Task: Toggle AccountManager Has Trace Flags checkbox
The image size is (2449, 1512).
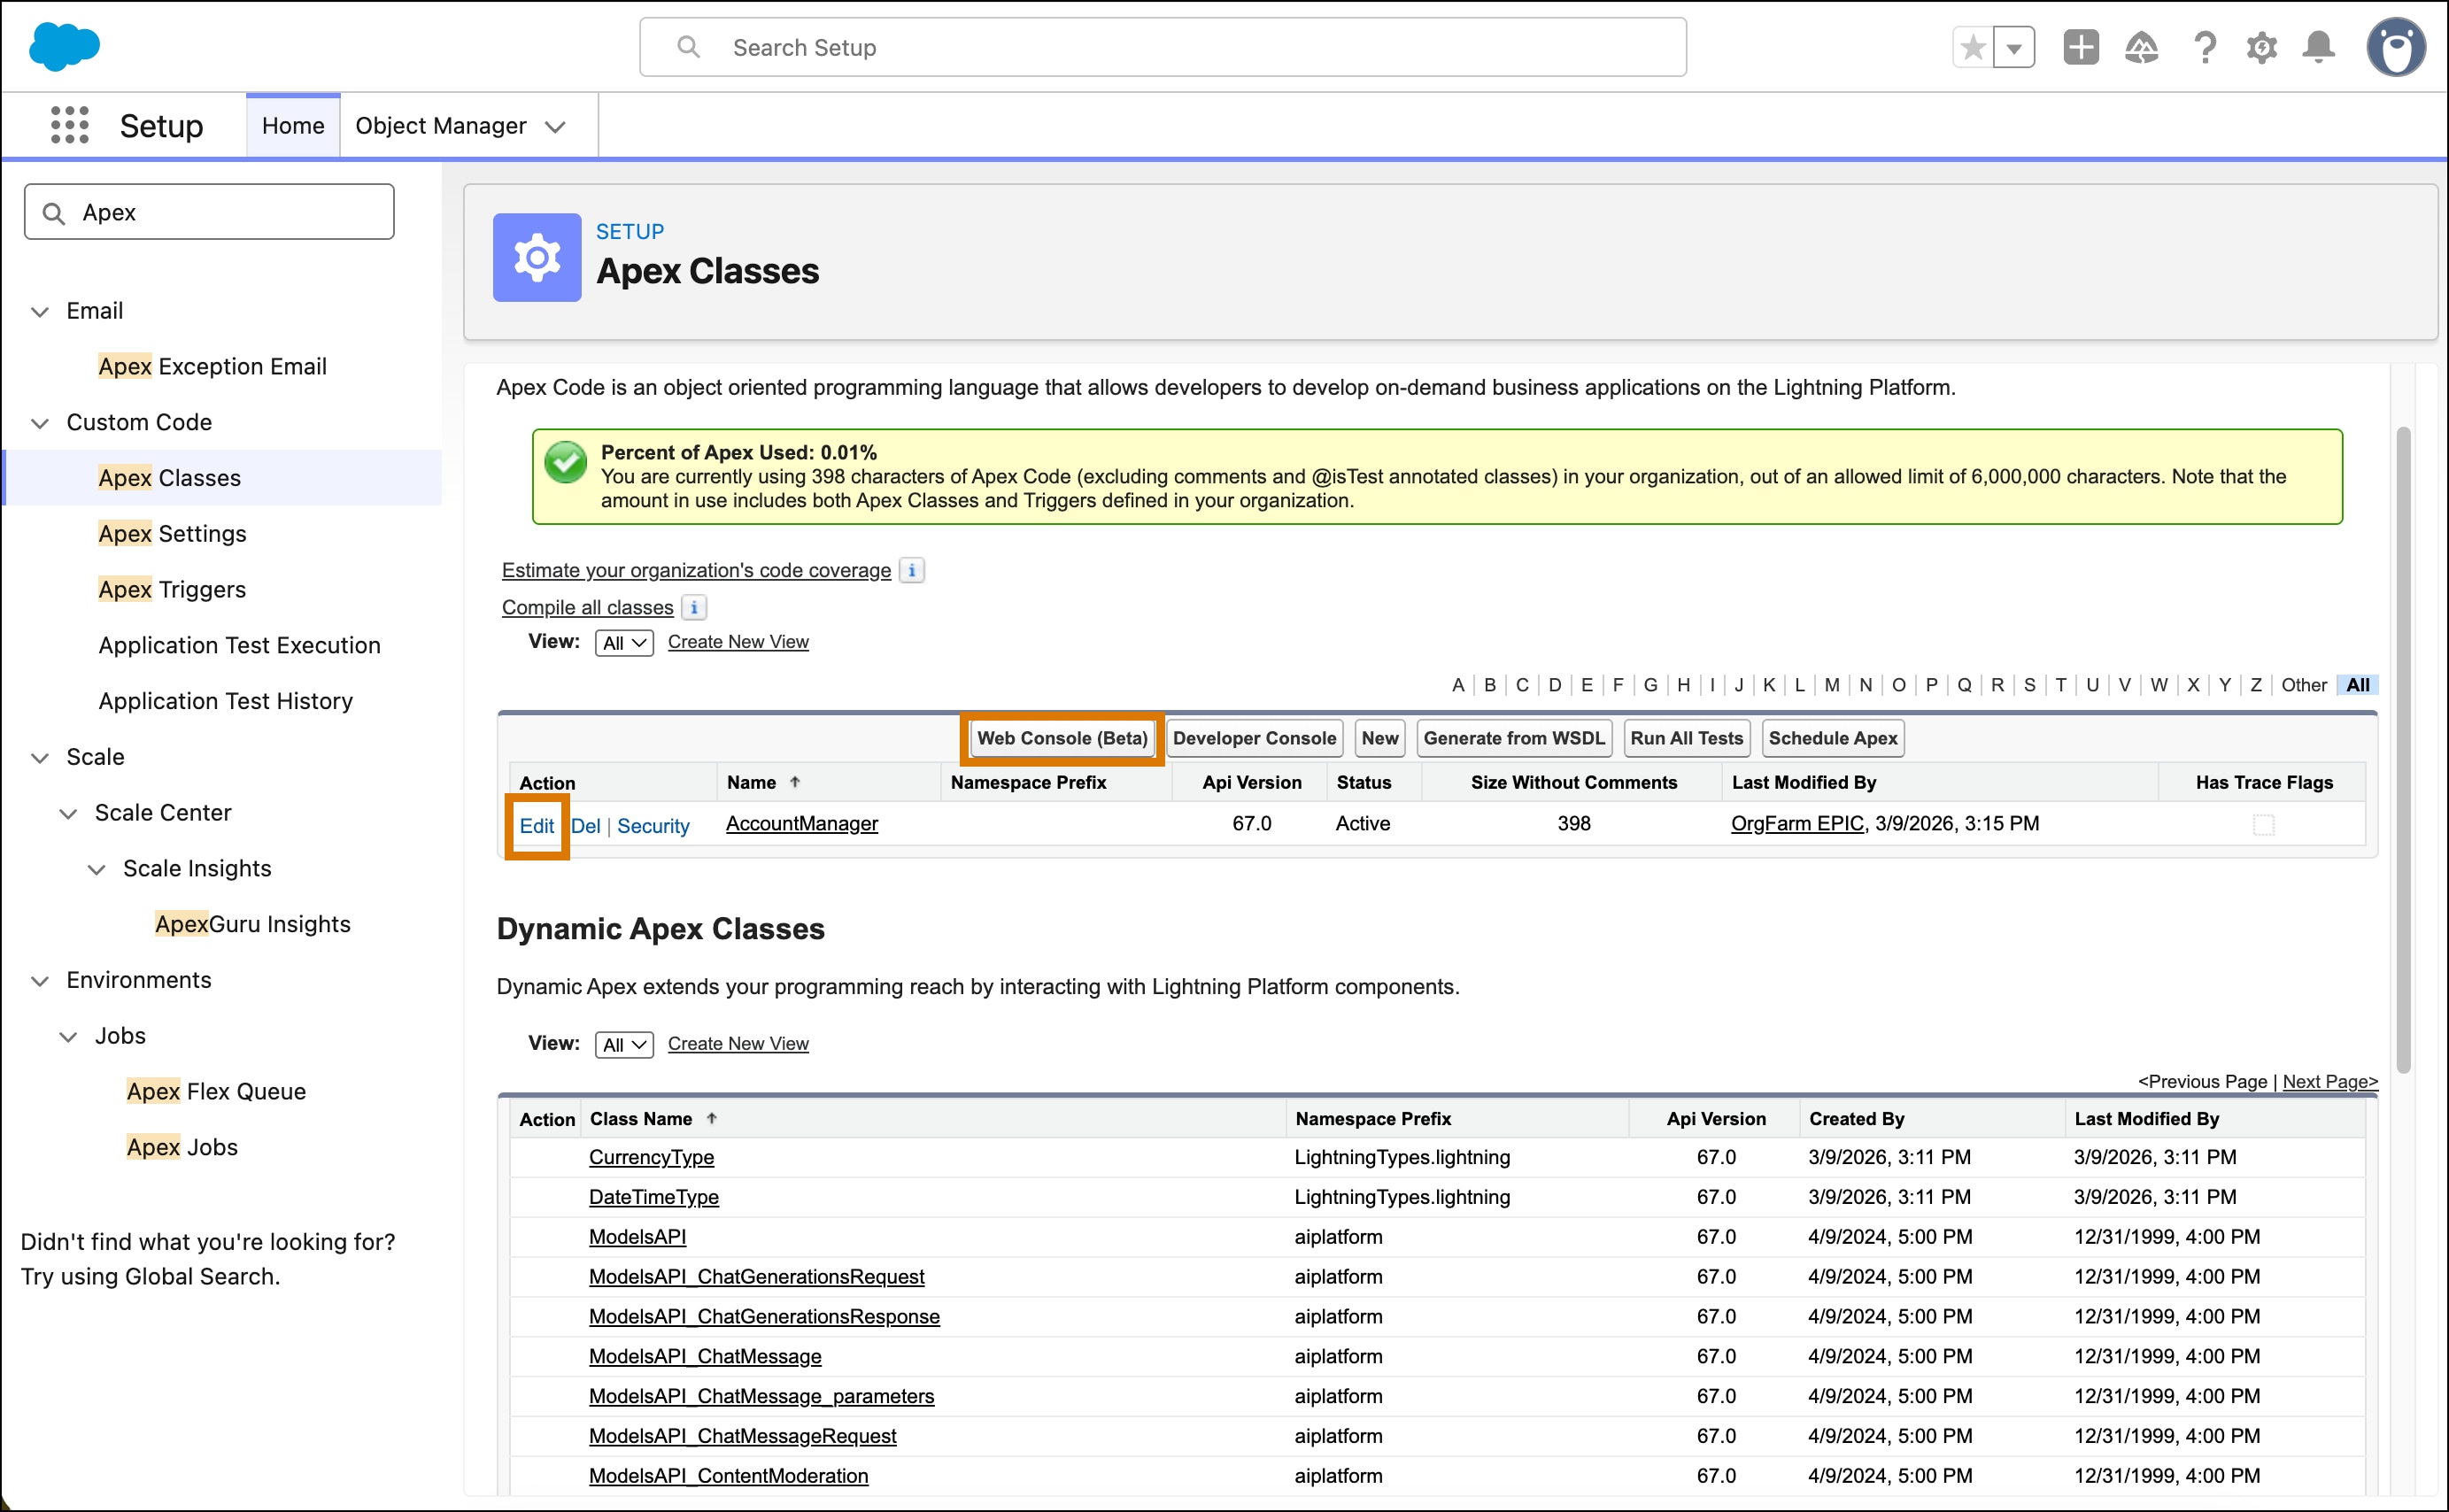Action: (2263, 825)
